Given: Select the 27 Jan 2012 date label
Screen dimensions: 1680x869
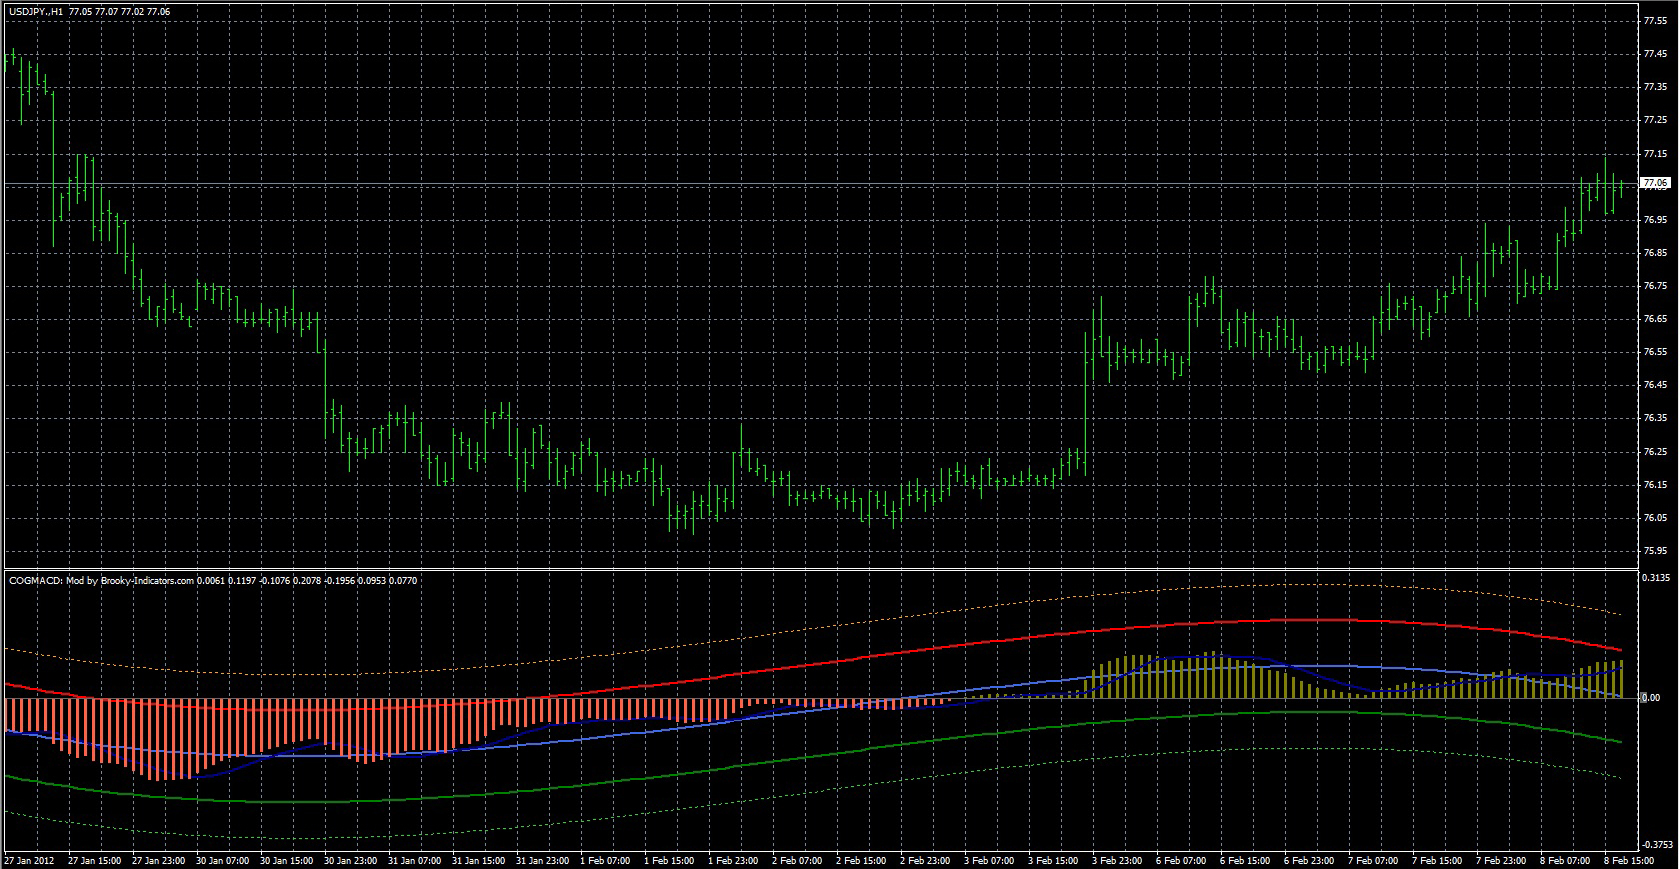Looking at the screenshot, I should click(x=27, y=860).
